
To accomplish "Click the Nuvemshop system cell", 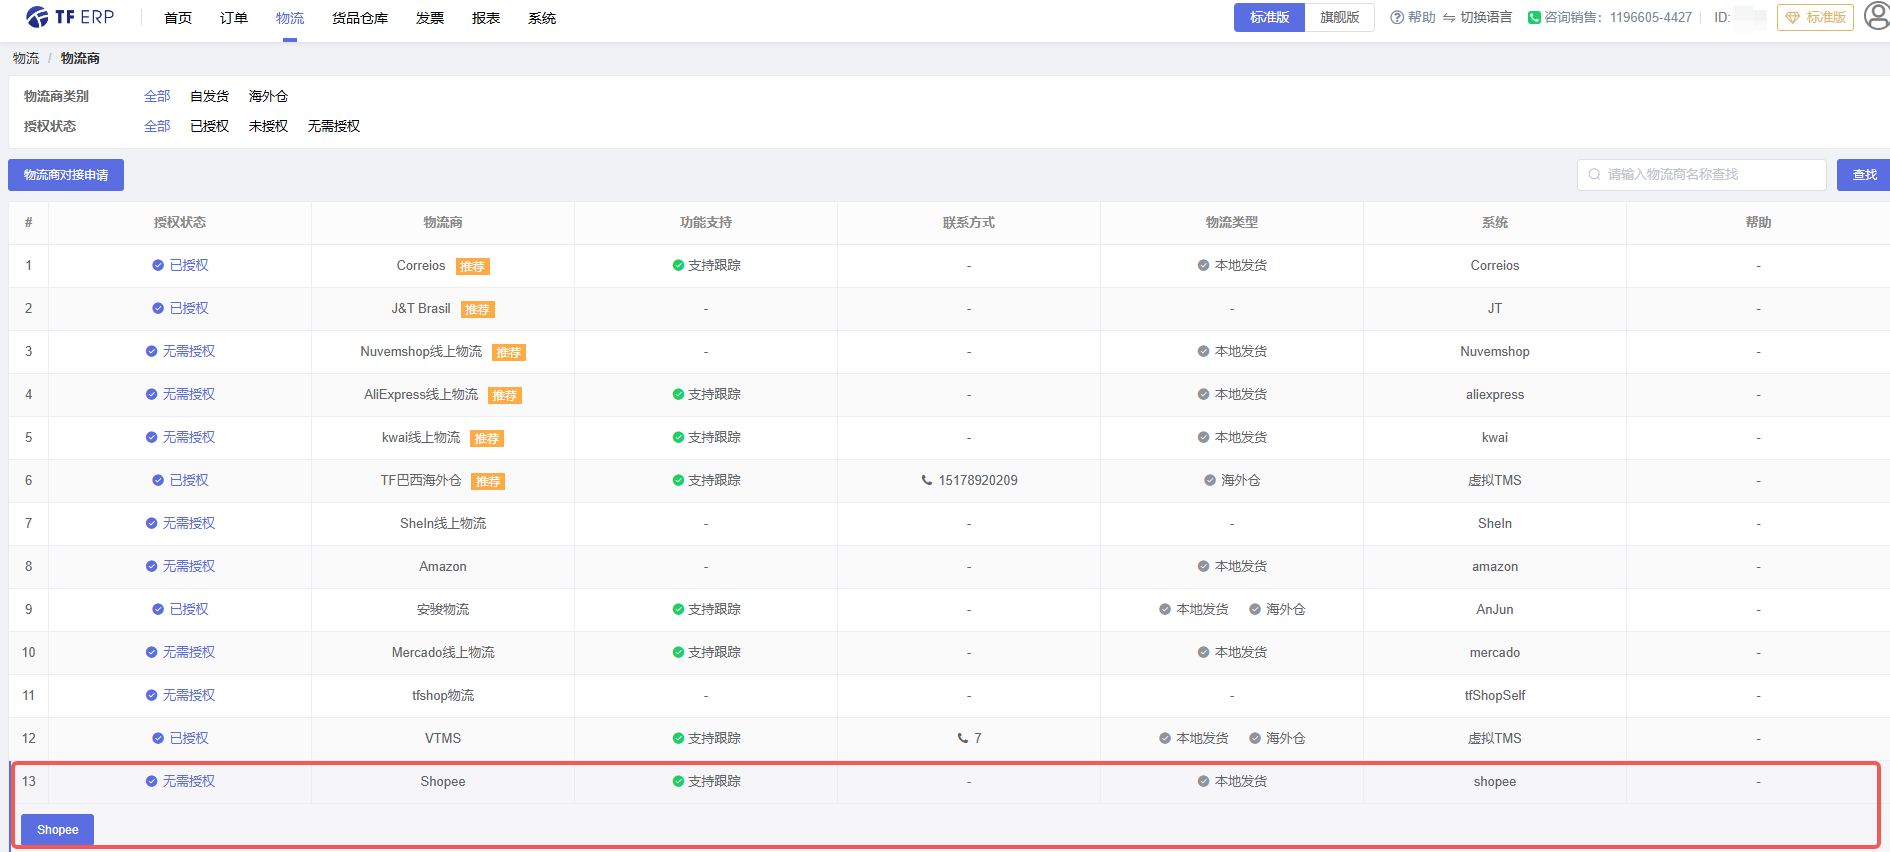I will pyautogui.click(x=1495, y=351).
